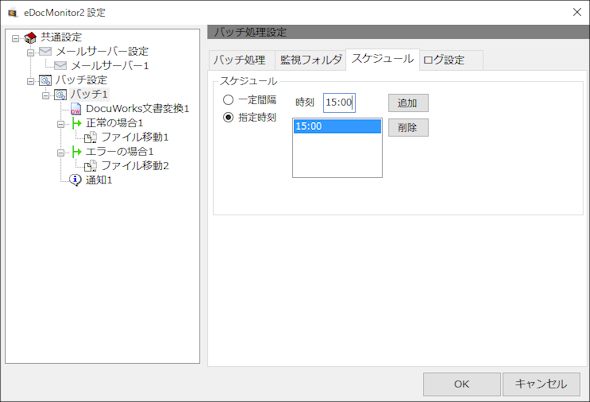Click the メールサーバー設定 envelope icon
Screen dimensions: 590x402
click(46, 51)
